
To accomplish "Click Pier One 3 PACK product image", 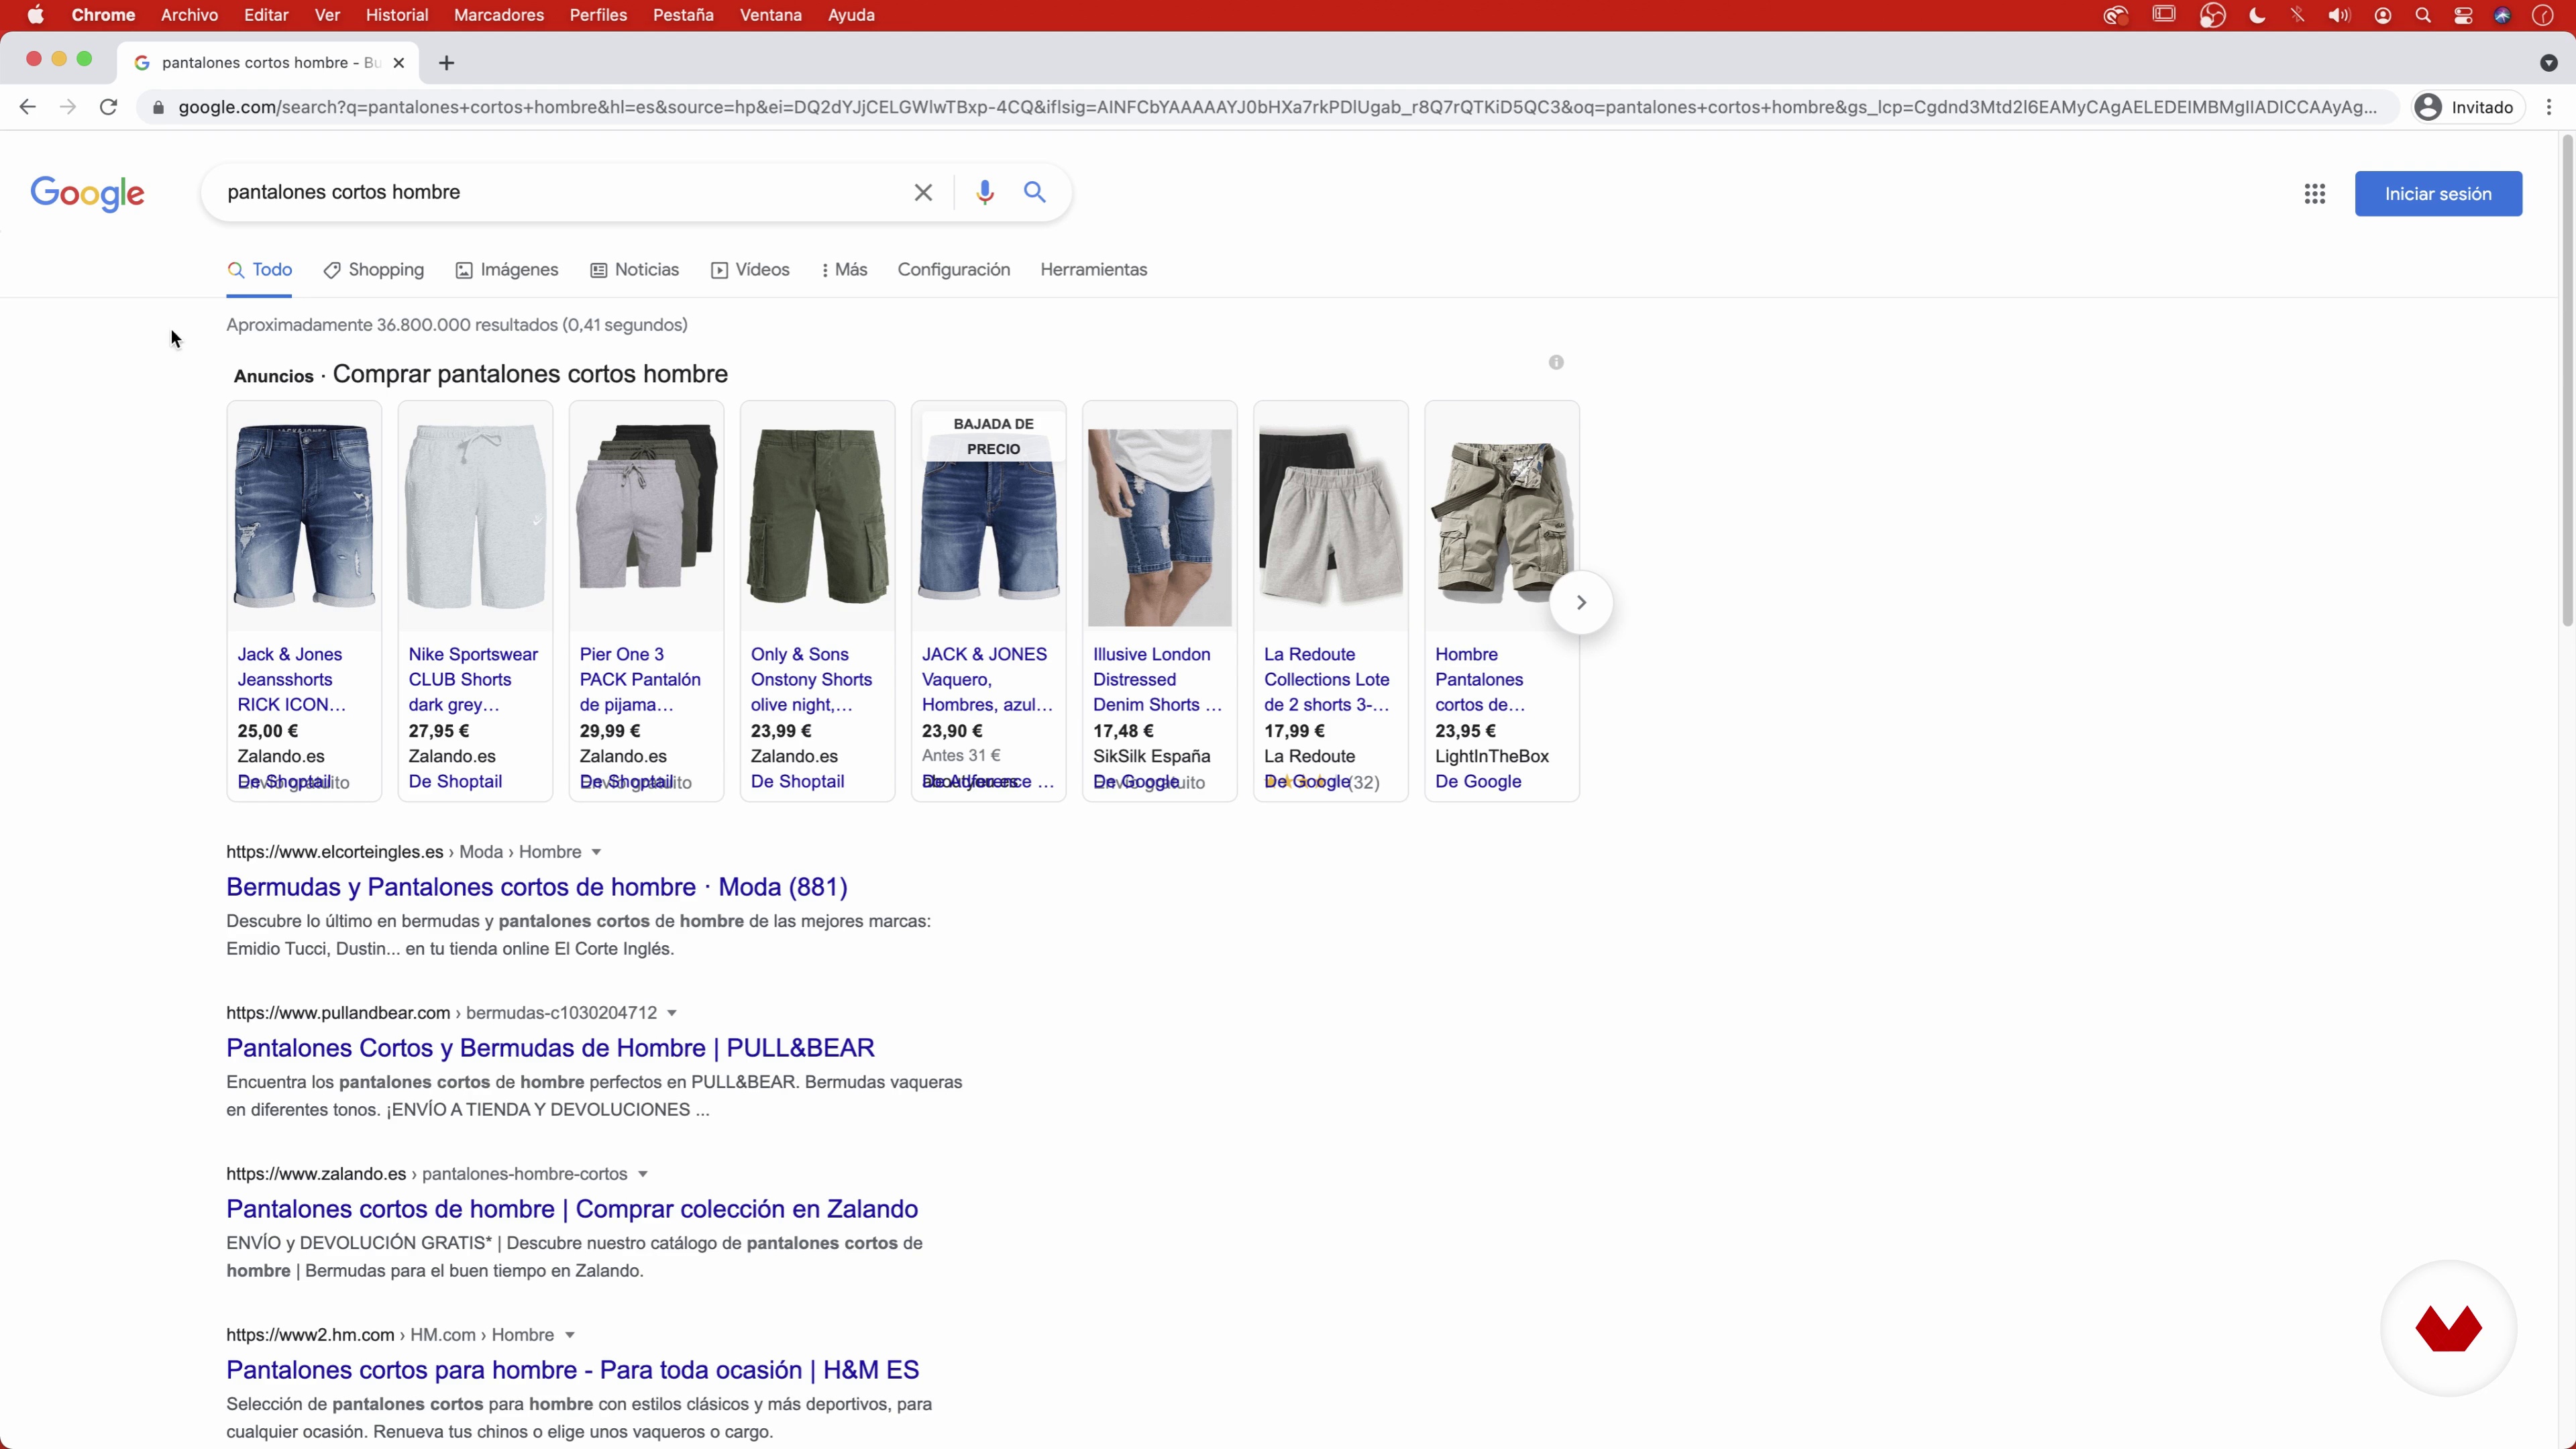I will point(646,516).
